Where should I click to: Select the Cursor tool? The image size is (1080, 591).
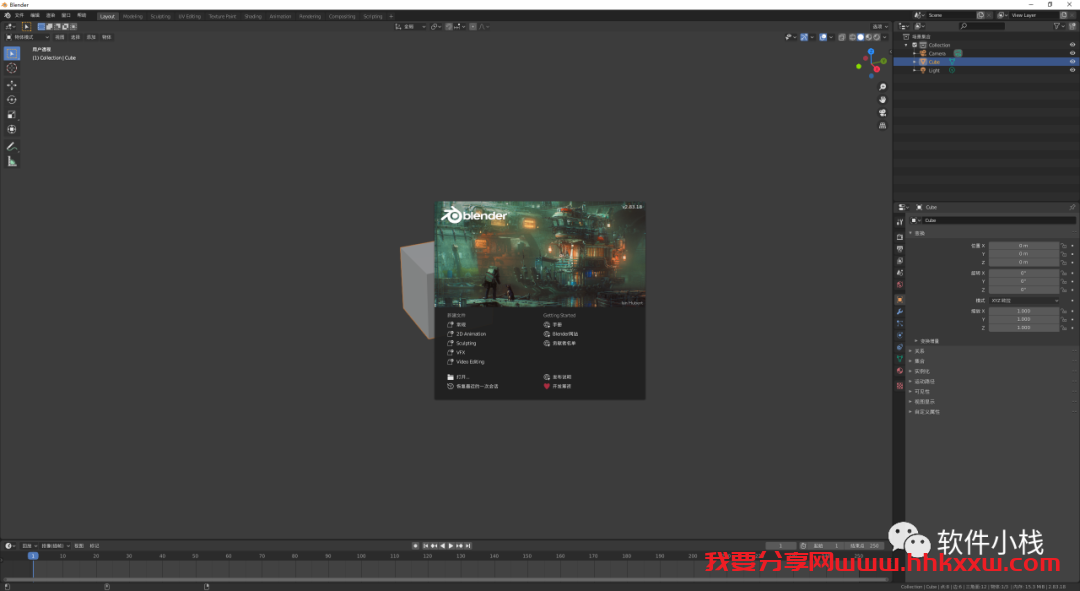[x=12, y=68]
